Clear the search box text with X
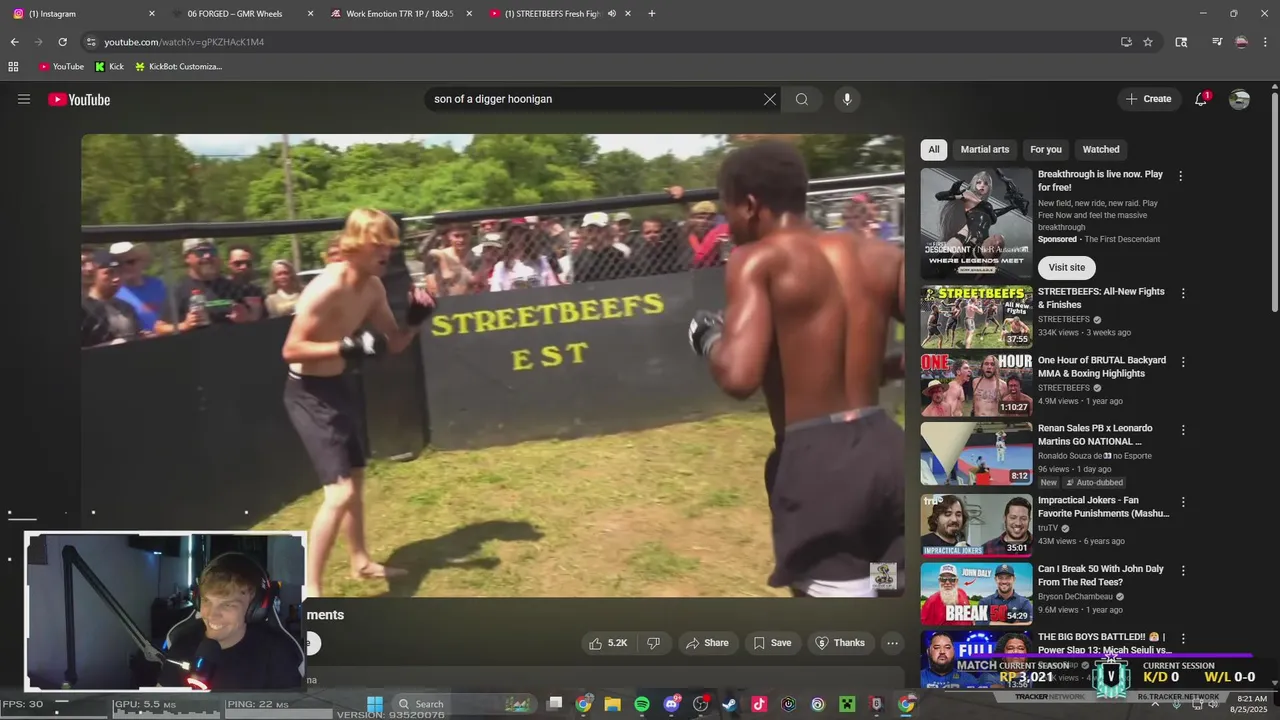 (x=770, y=99)
